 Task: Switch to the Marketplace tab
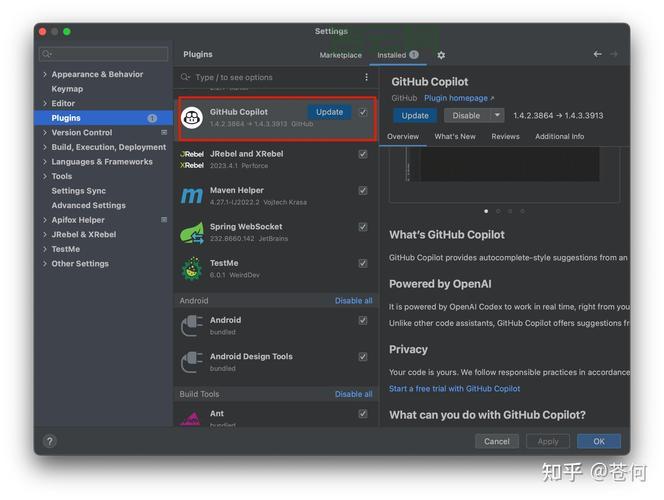(x=340, y=55)
